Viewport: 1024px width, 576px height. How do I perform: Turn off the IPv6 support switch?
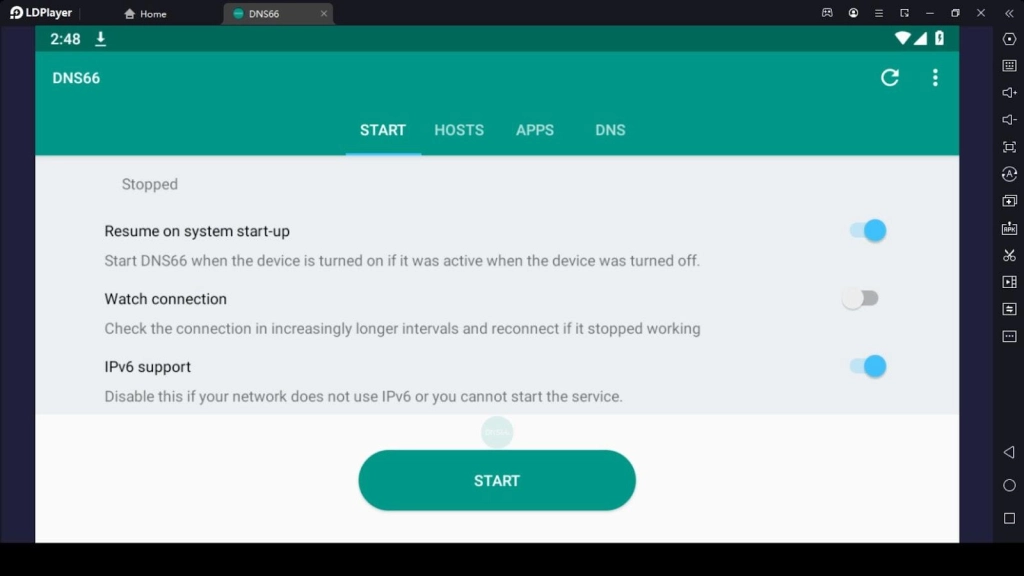click(x=867, y=366)
